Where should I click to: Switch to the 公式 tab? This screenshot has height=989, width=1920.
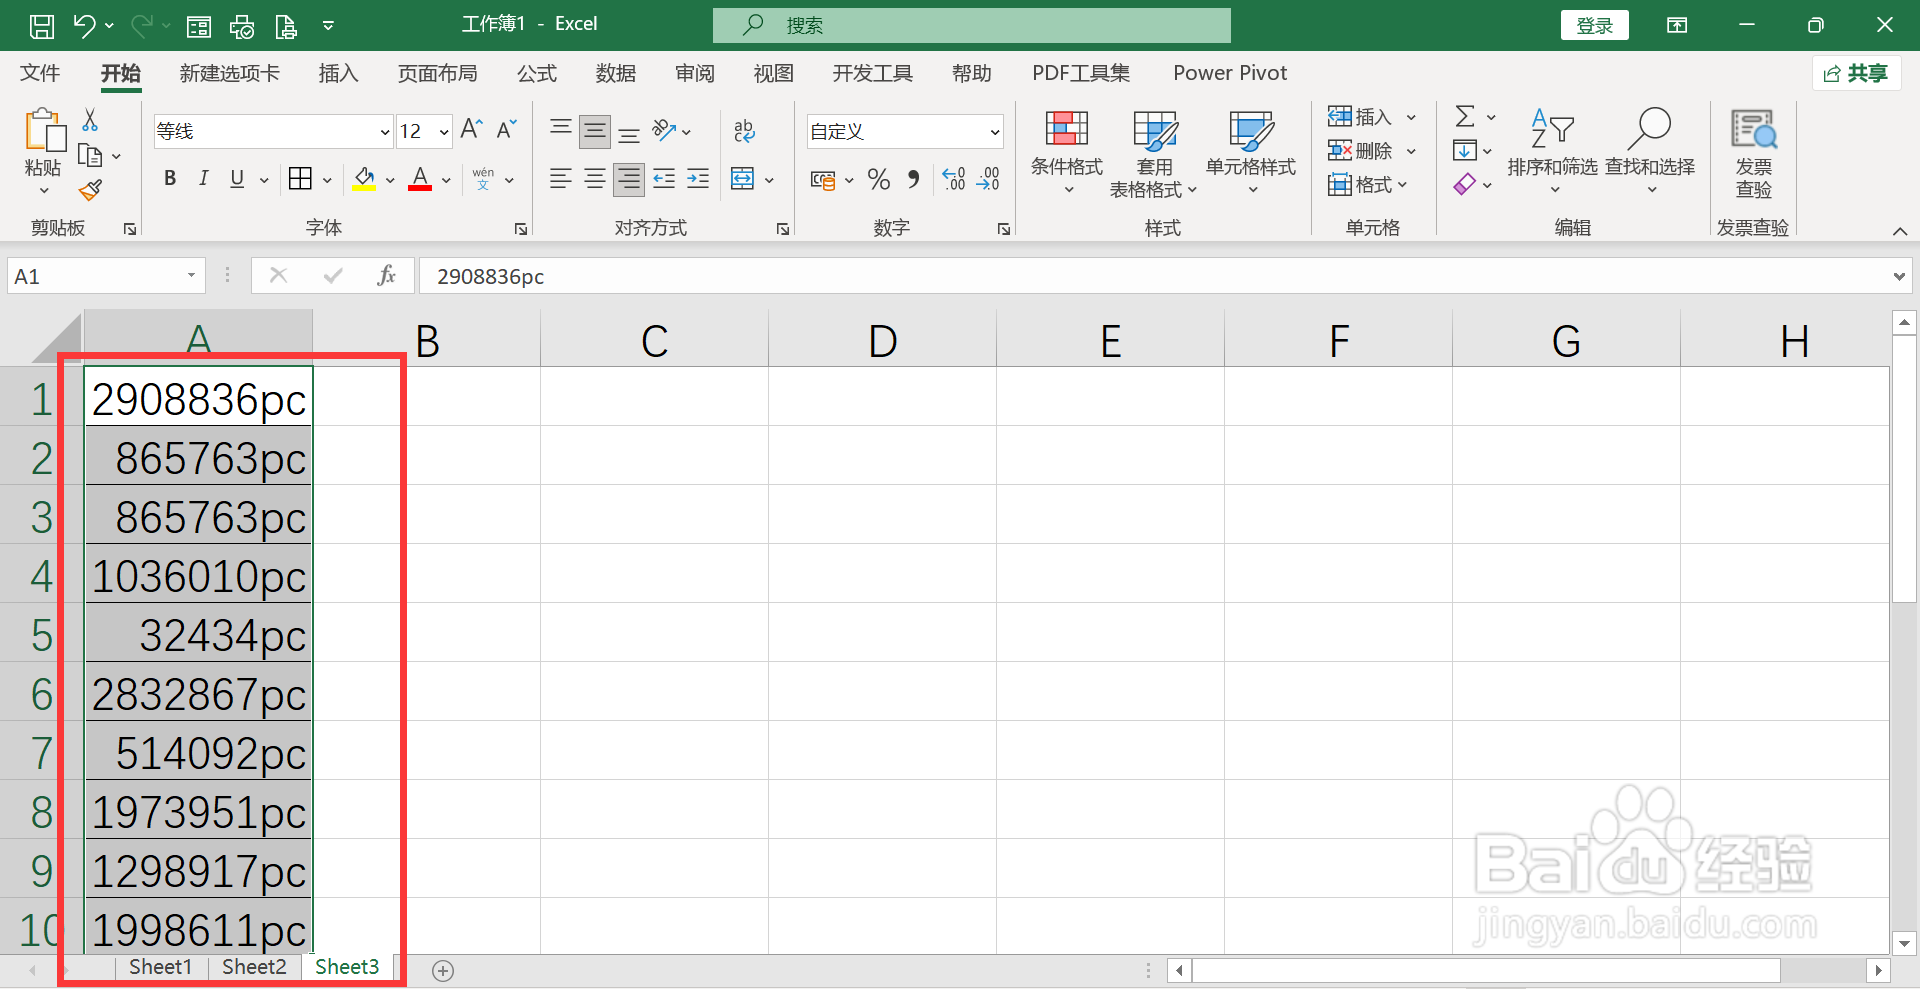click(537, 73)
